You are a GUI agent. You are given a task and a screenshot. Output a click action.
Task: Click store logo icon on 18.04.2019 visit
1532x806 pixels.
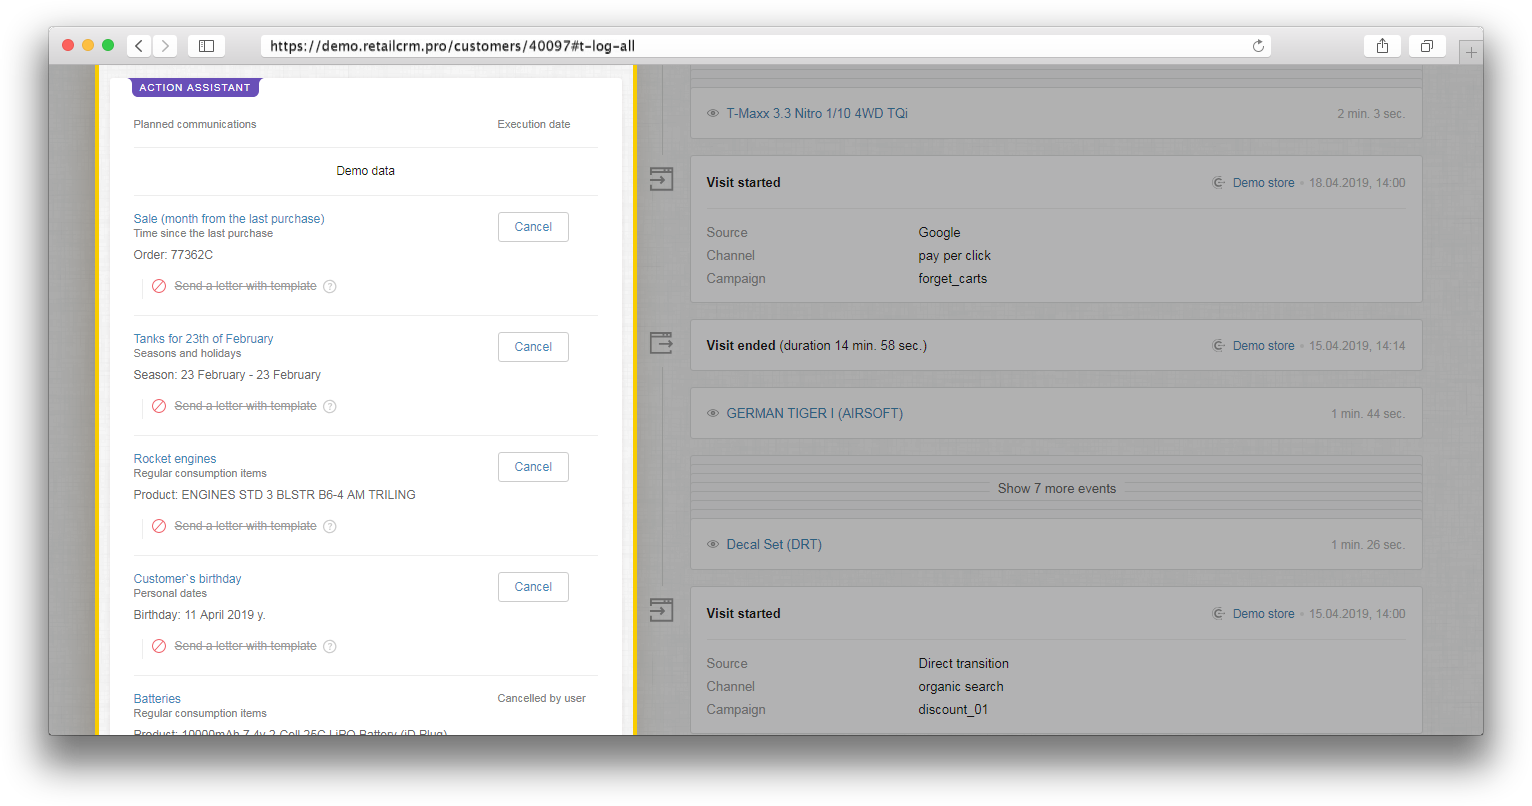tap(1218, 183)
